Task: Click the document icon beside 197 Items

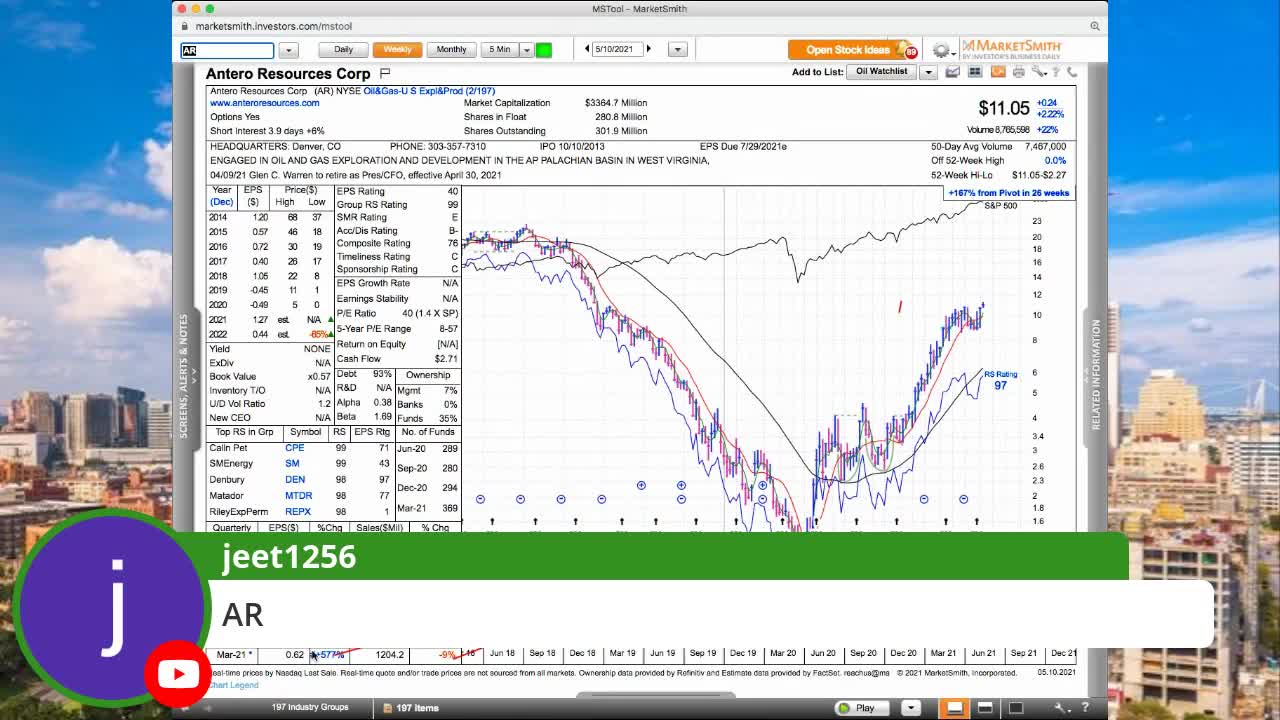Action: click(387, 708)
